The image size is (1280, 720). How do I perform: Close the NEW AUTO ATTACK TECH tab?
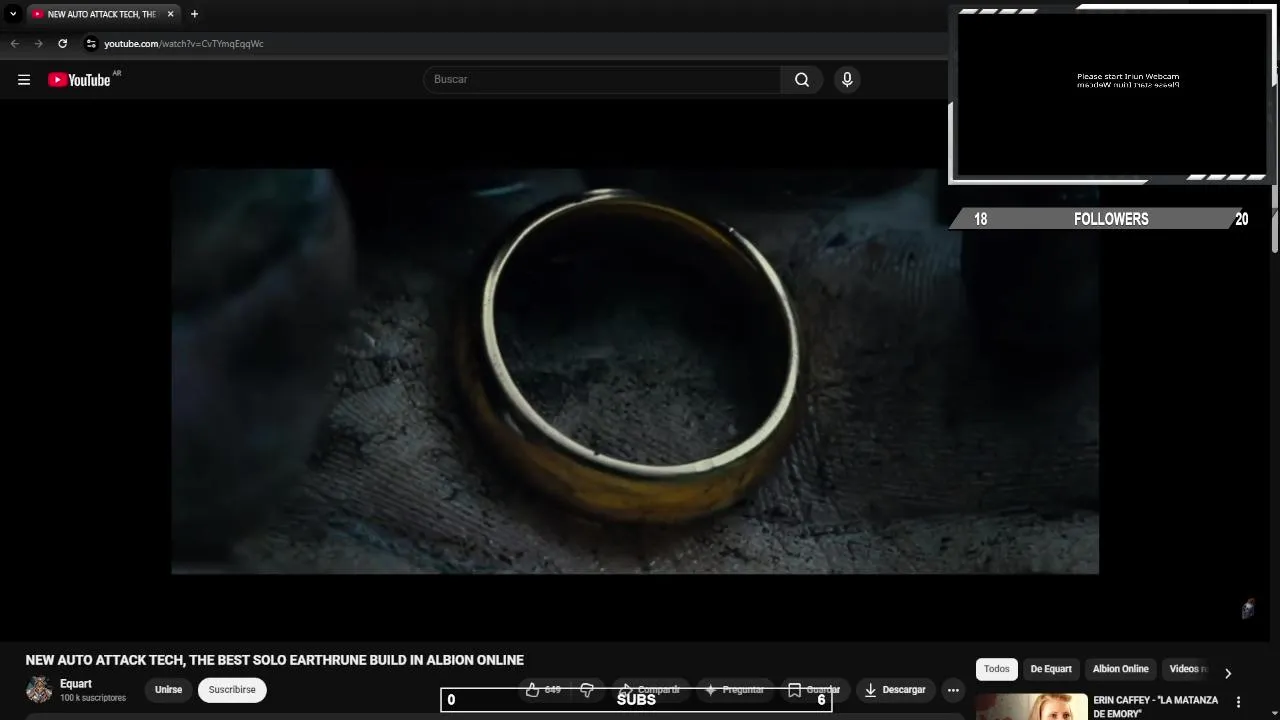[170, 14]
